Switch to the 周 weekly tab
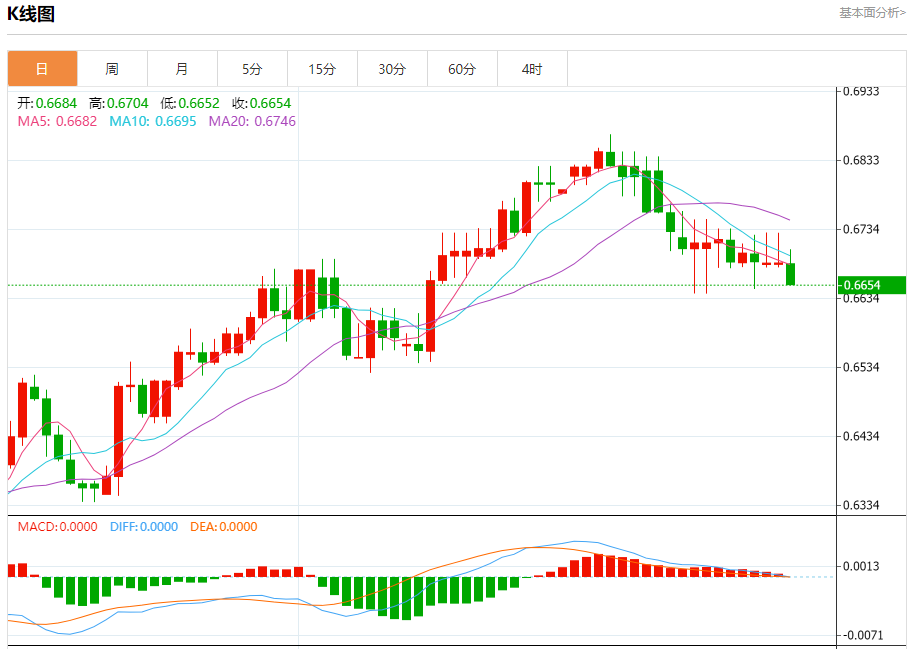The width and height of the screenshot is (912, 649). click(x=112, y=69)
